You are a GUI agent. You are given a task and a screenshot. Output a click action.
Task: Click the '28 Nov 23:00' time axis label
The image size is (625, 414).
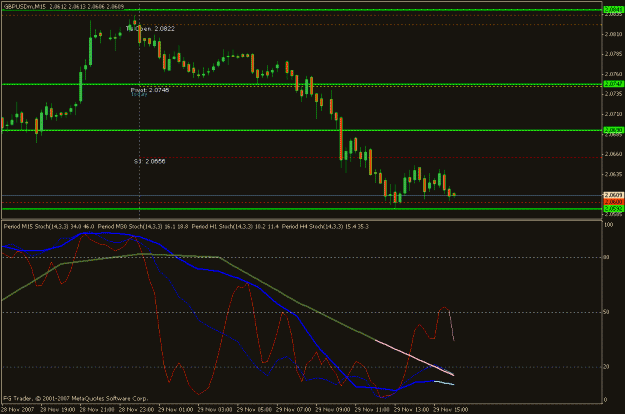(137, 410)
